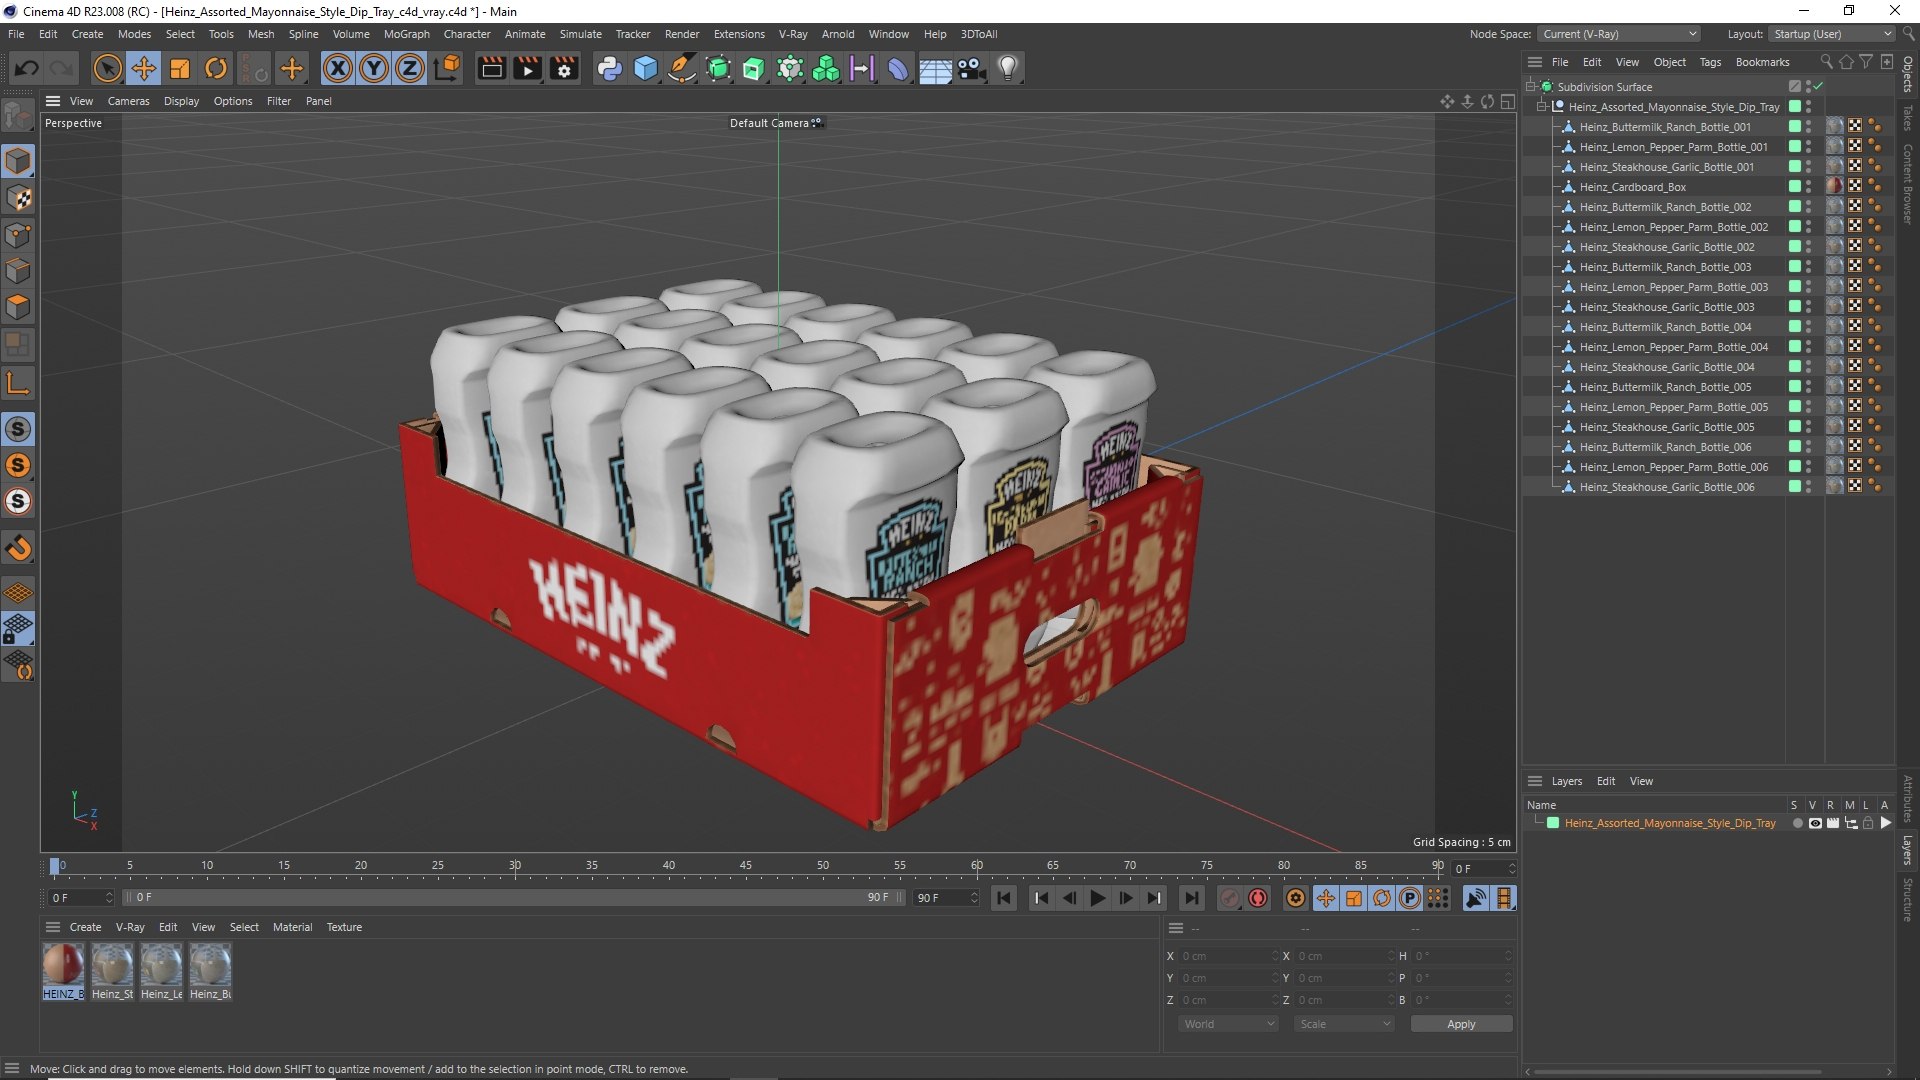Collapse Heinz_Assorted_Mayonnaise_Style_Dip_Tray null object
The image size is (1920, 1080).
point(1542,107)
